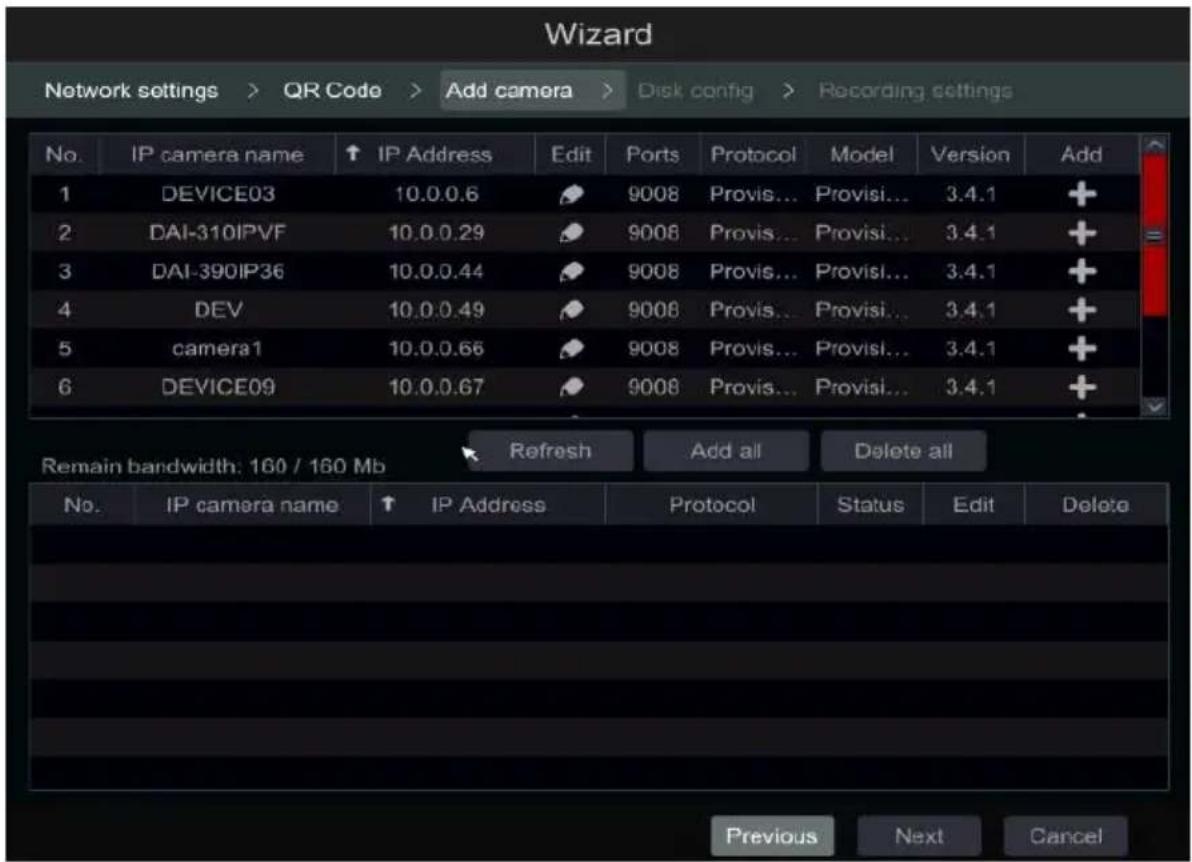
Task: Click IP address 10.0.0.6
Action: [436, 194]
